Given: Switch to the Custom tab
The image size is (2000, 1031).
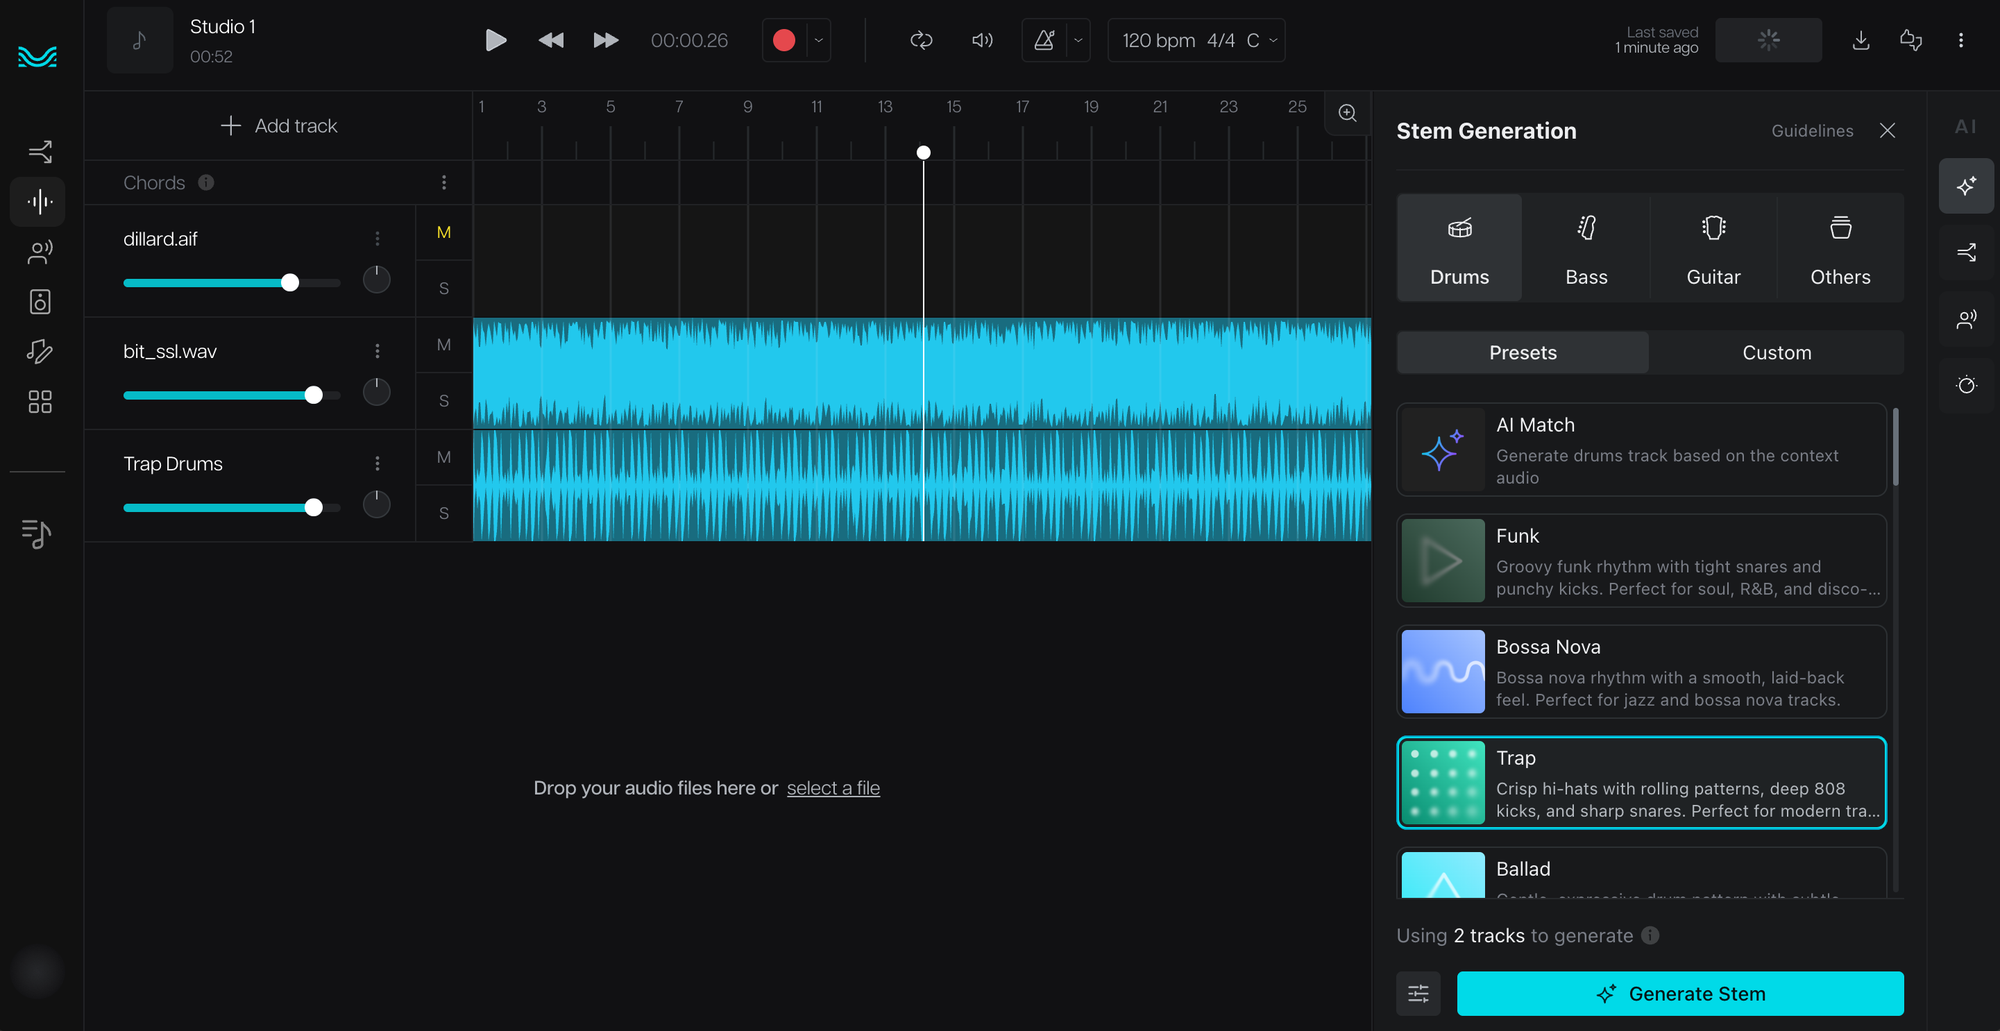Looking at the screenshot, I should tap(1776, 353).
